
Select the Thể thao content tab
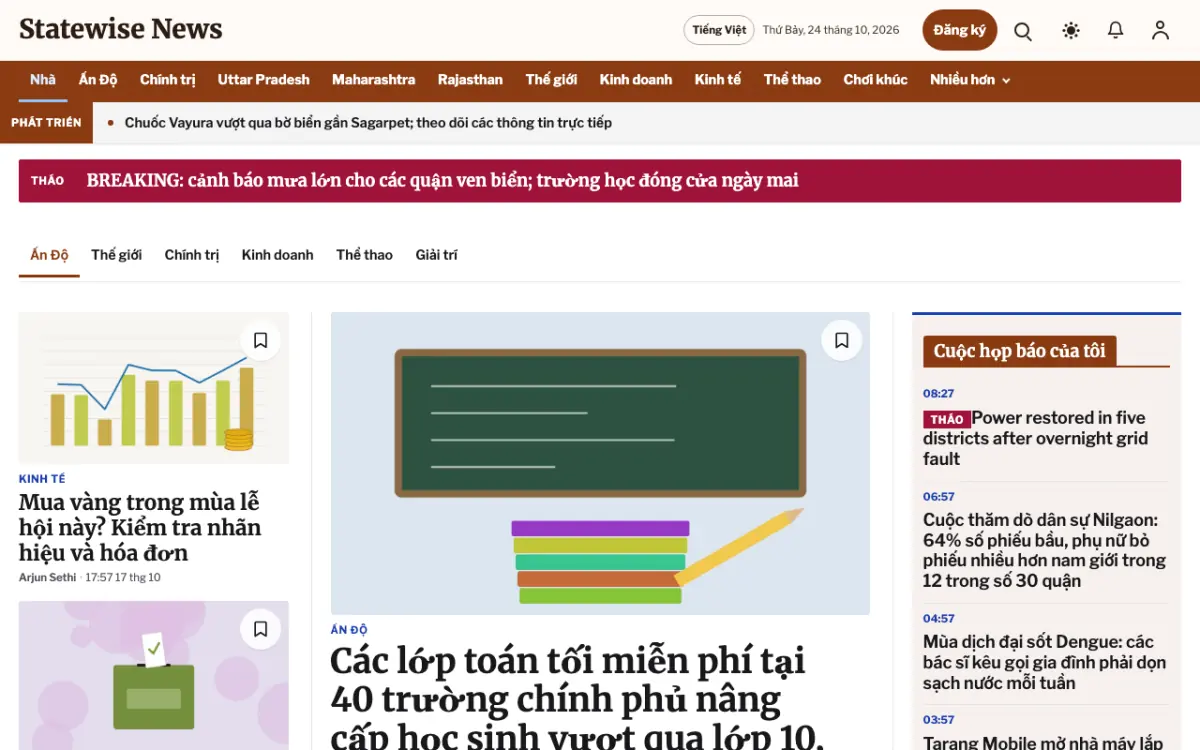click(365, 255)
